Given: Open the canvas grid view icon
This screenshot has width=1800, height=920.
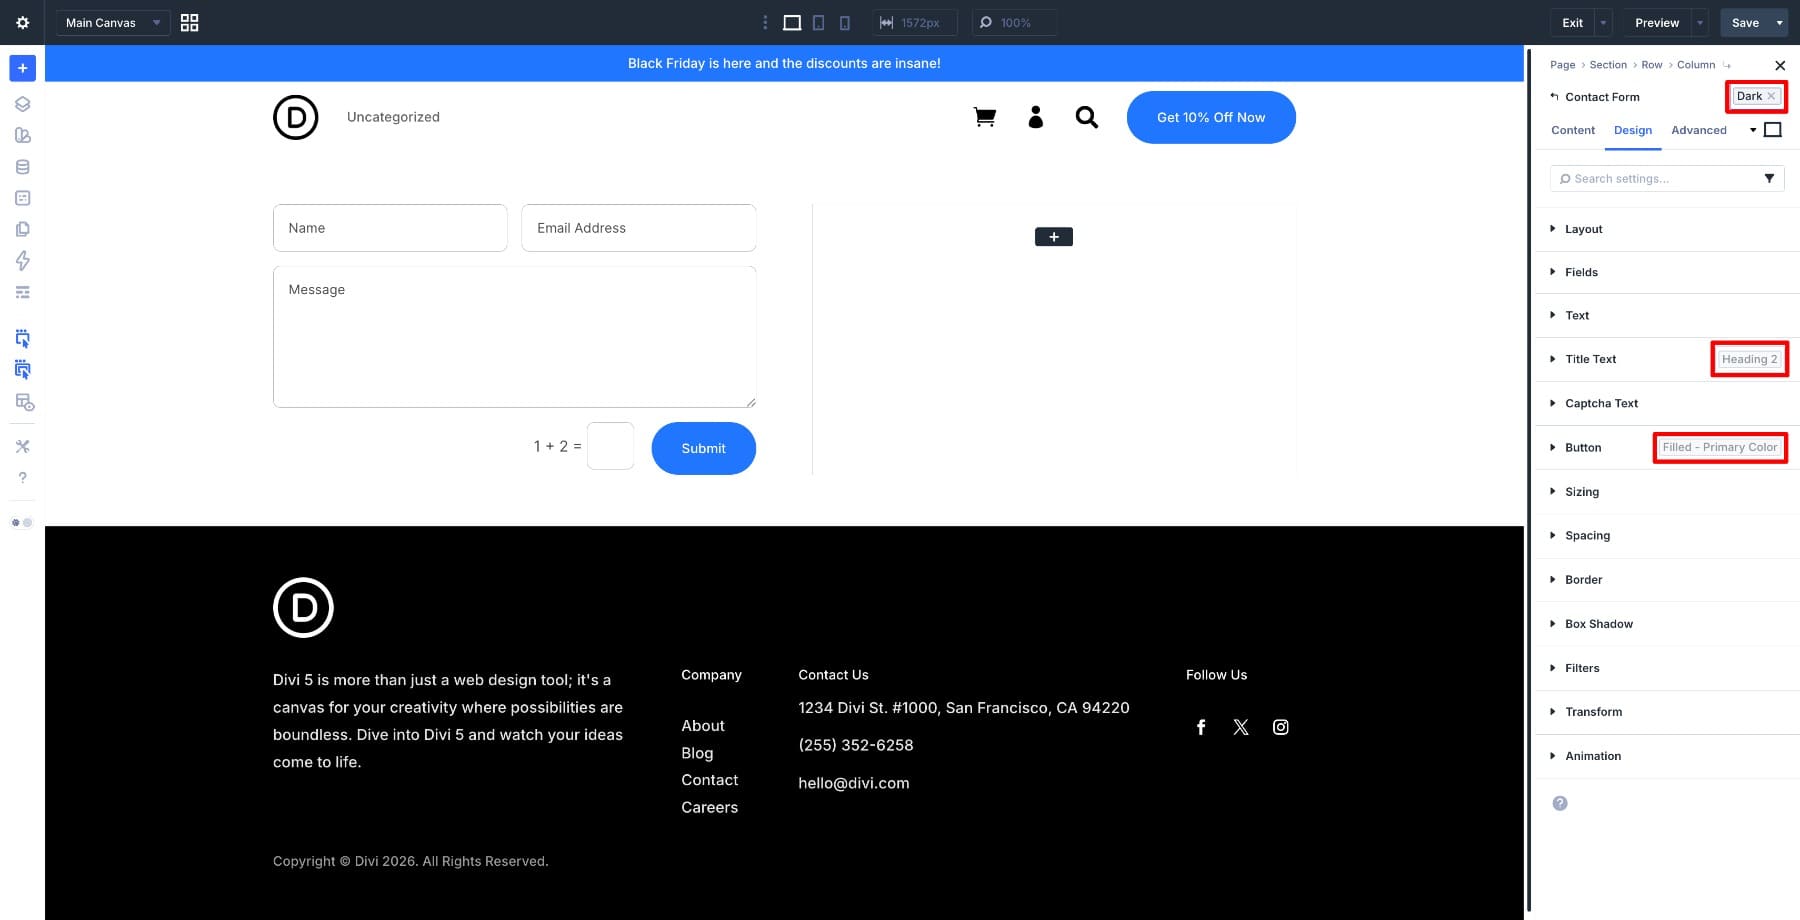Looking at the screenshot, I should (x=189, y=22).
